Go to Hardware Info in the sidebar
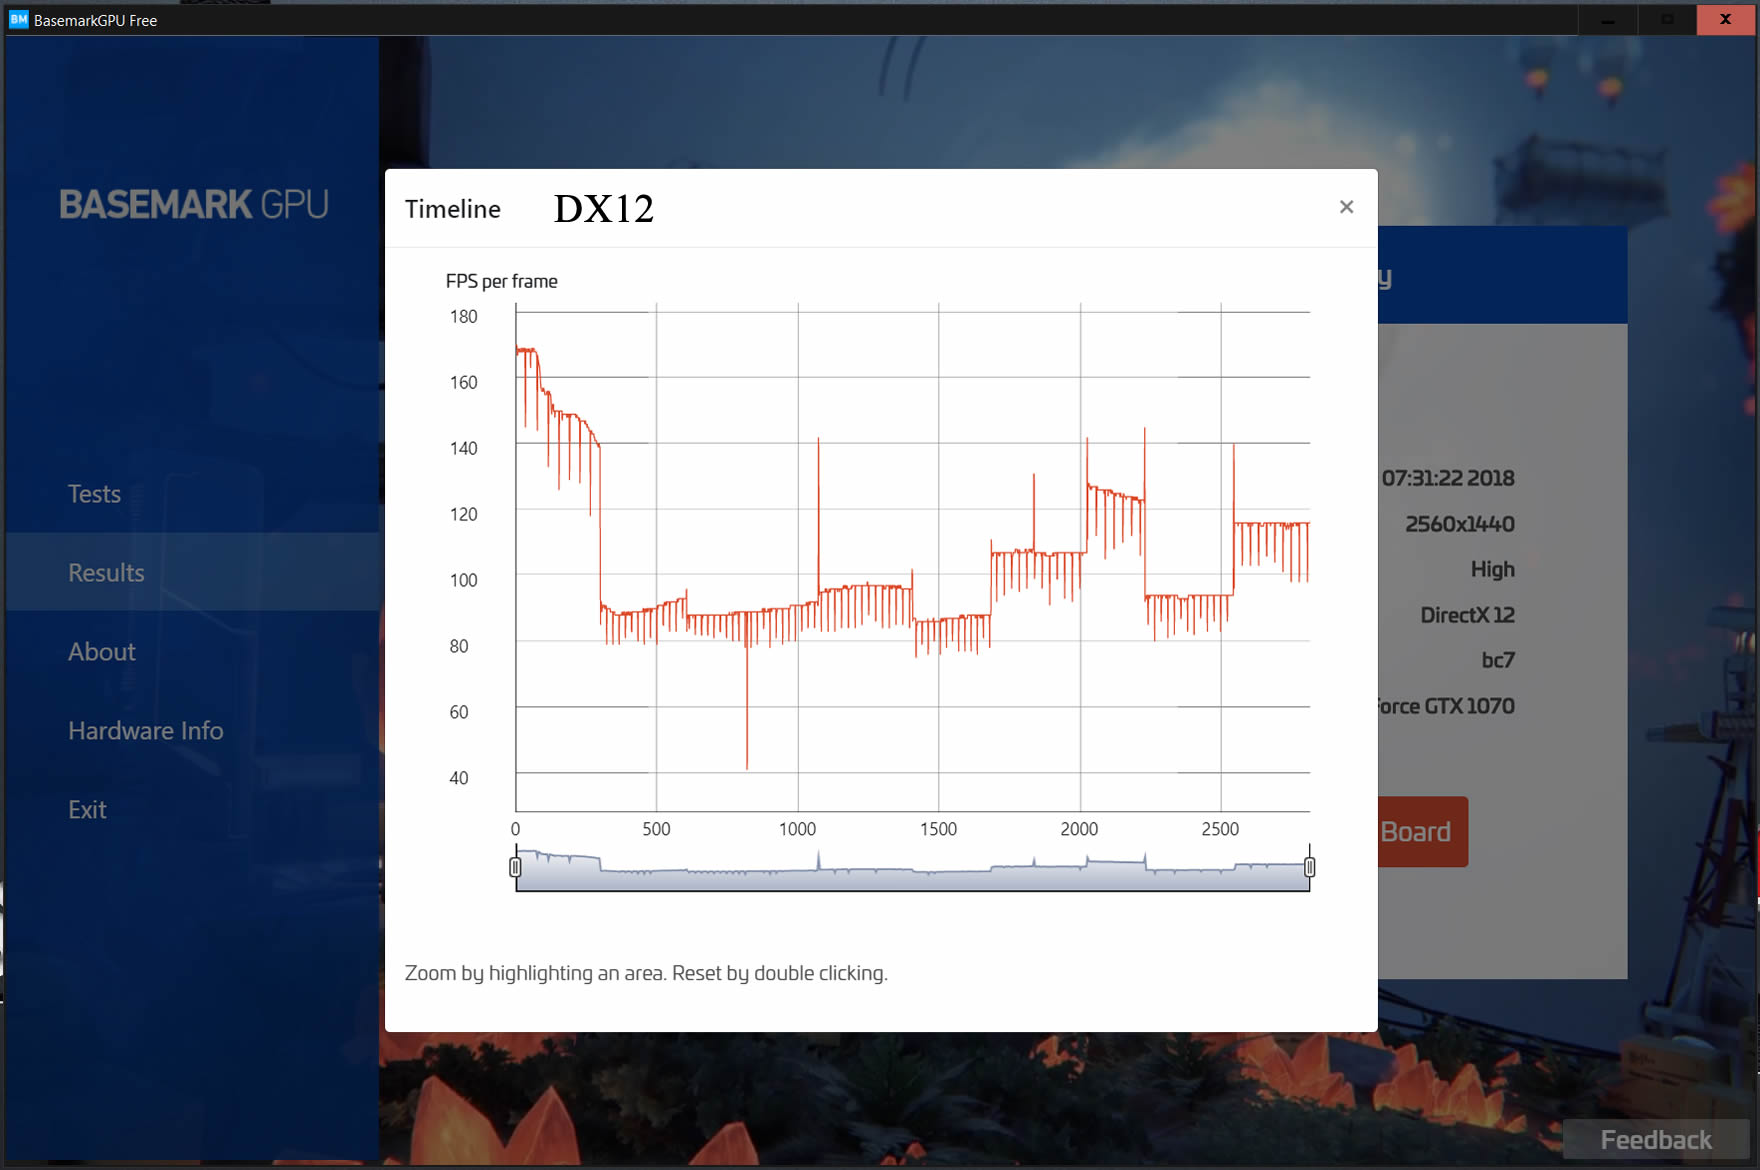The image size is (1760, 1170). 146,731
